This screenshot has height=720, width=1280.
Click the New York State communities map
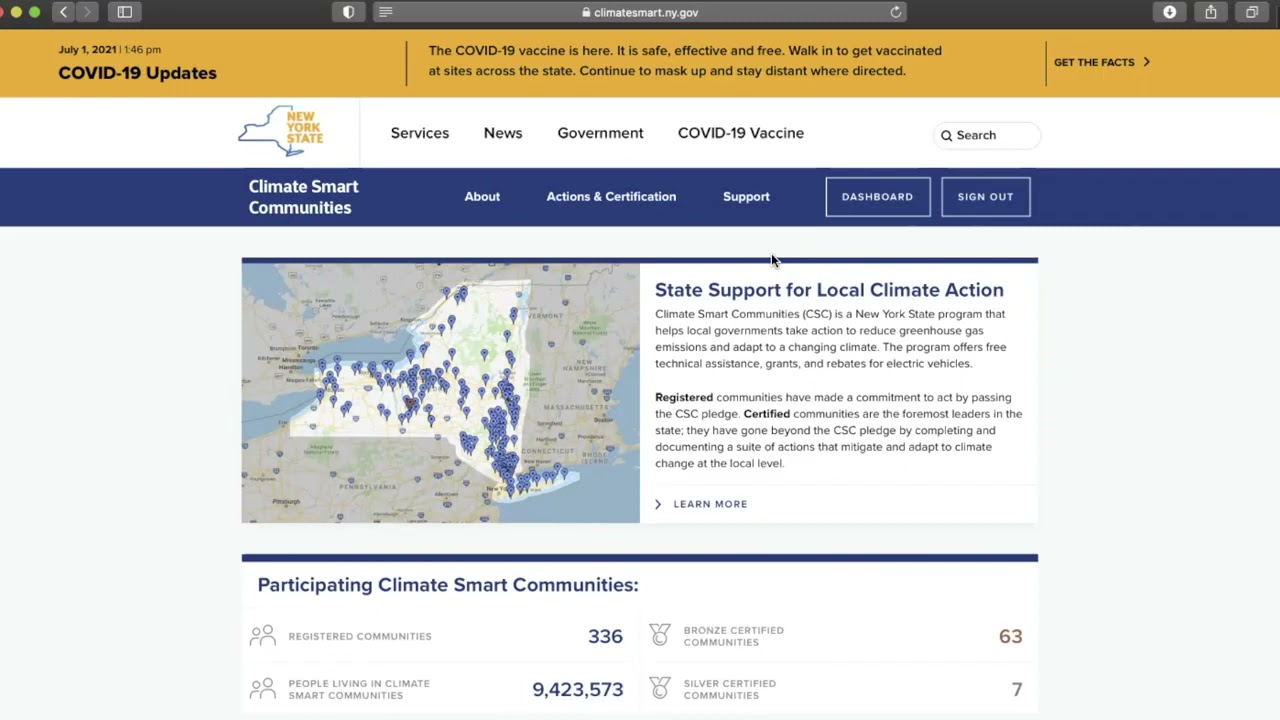pyautogui.click(x=441, y=393)
